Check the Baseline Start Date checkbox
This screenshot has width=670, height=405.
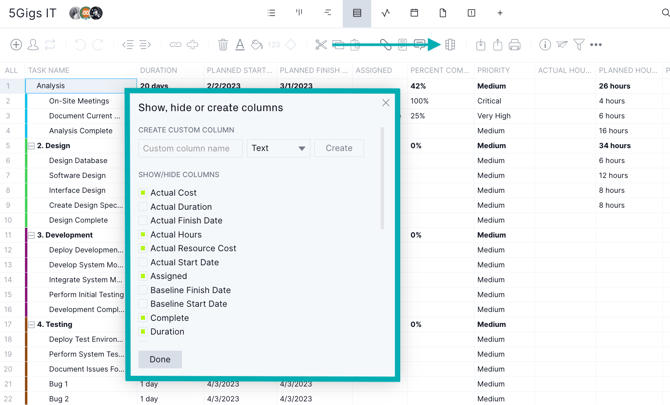click(x=143, y=304)
